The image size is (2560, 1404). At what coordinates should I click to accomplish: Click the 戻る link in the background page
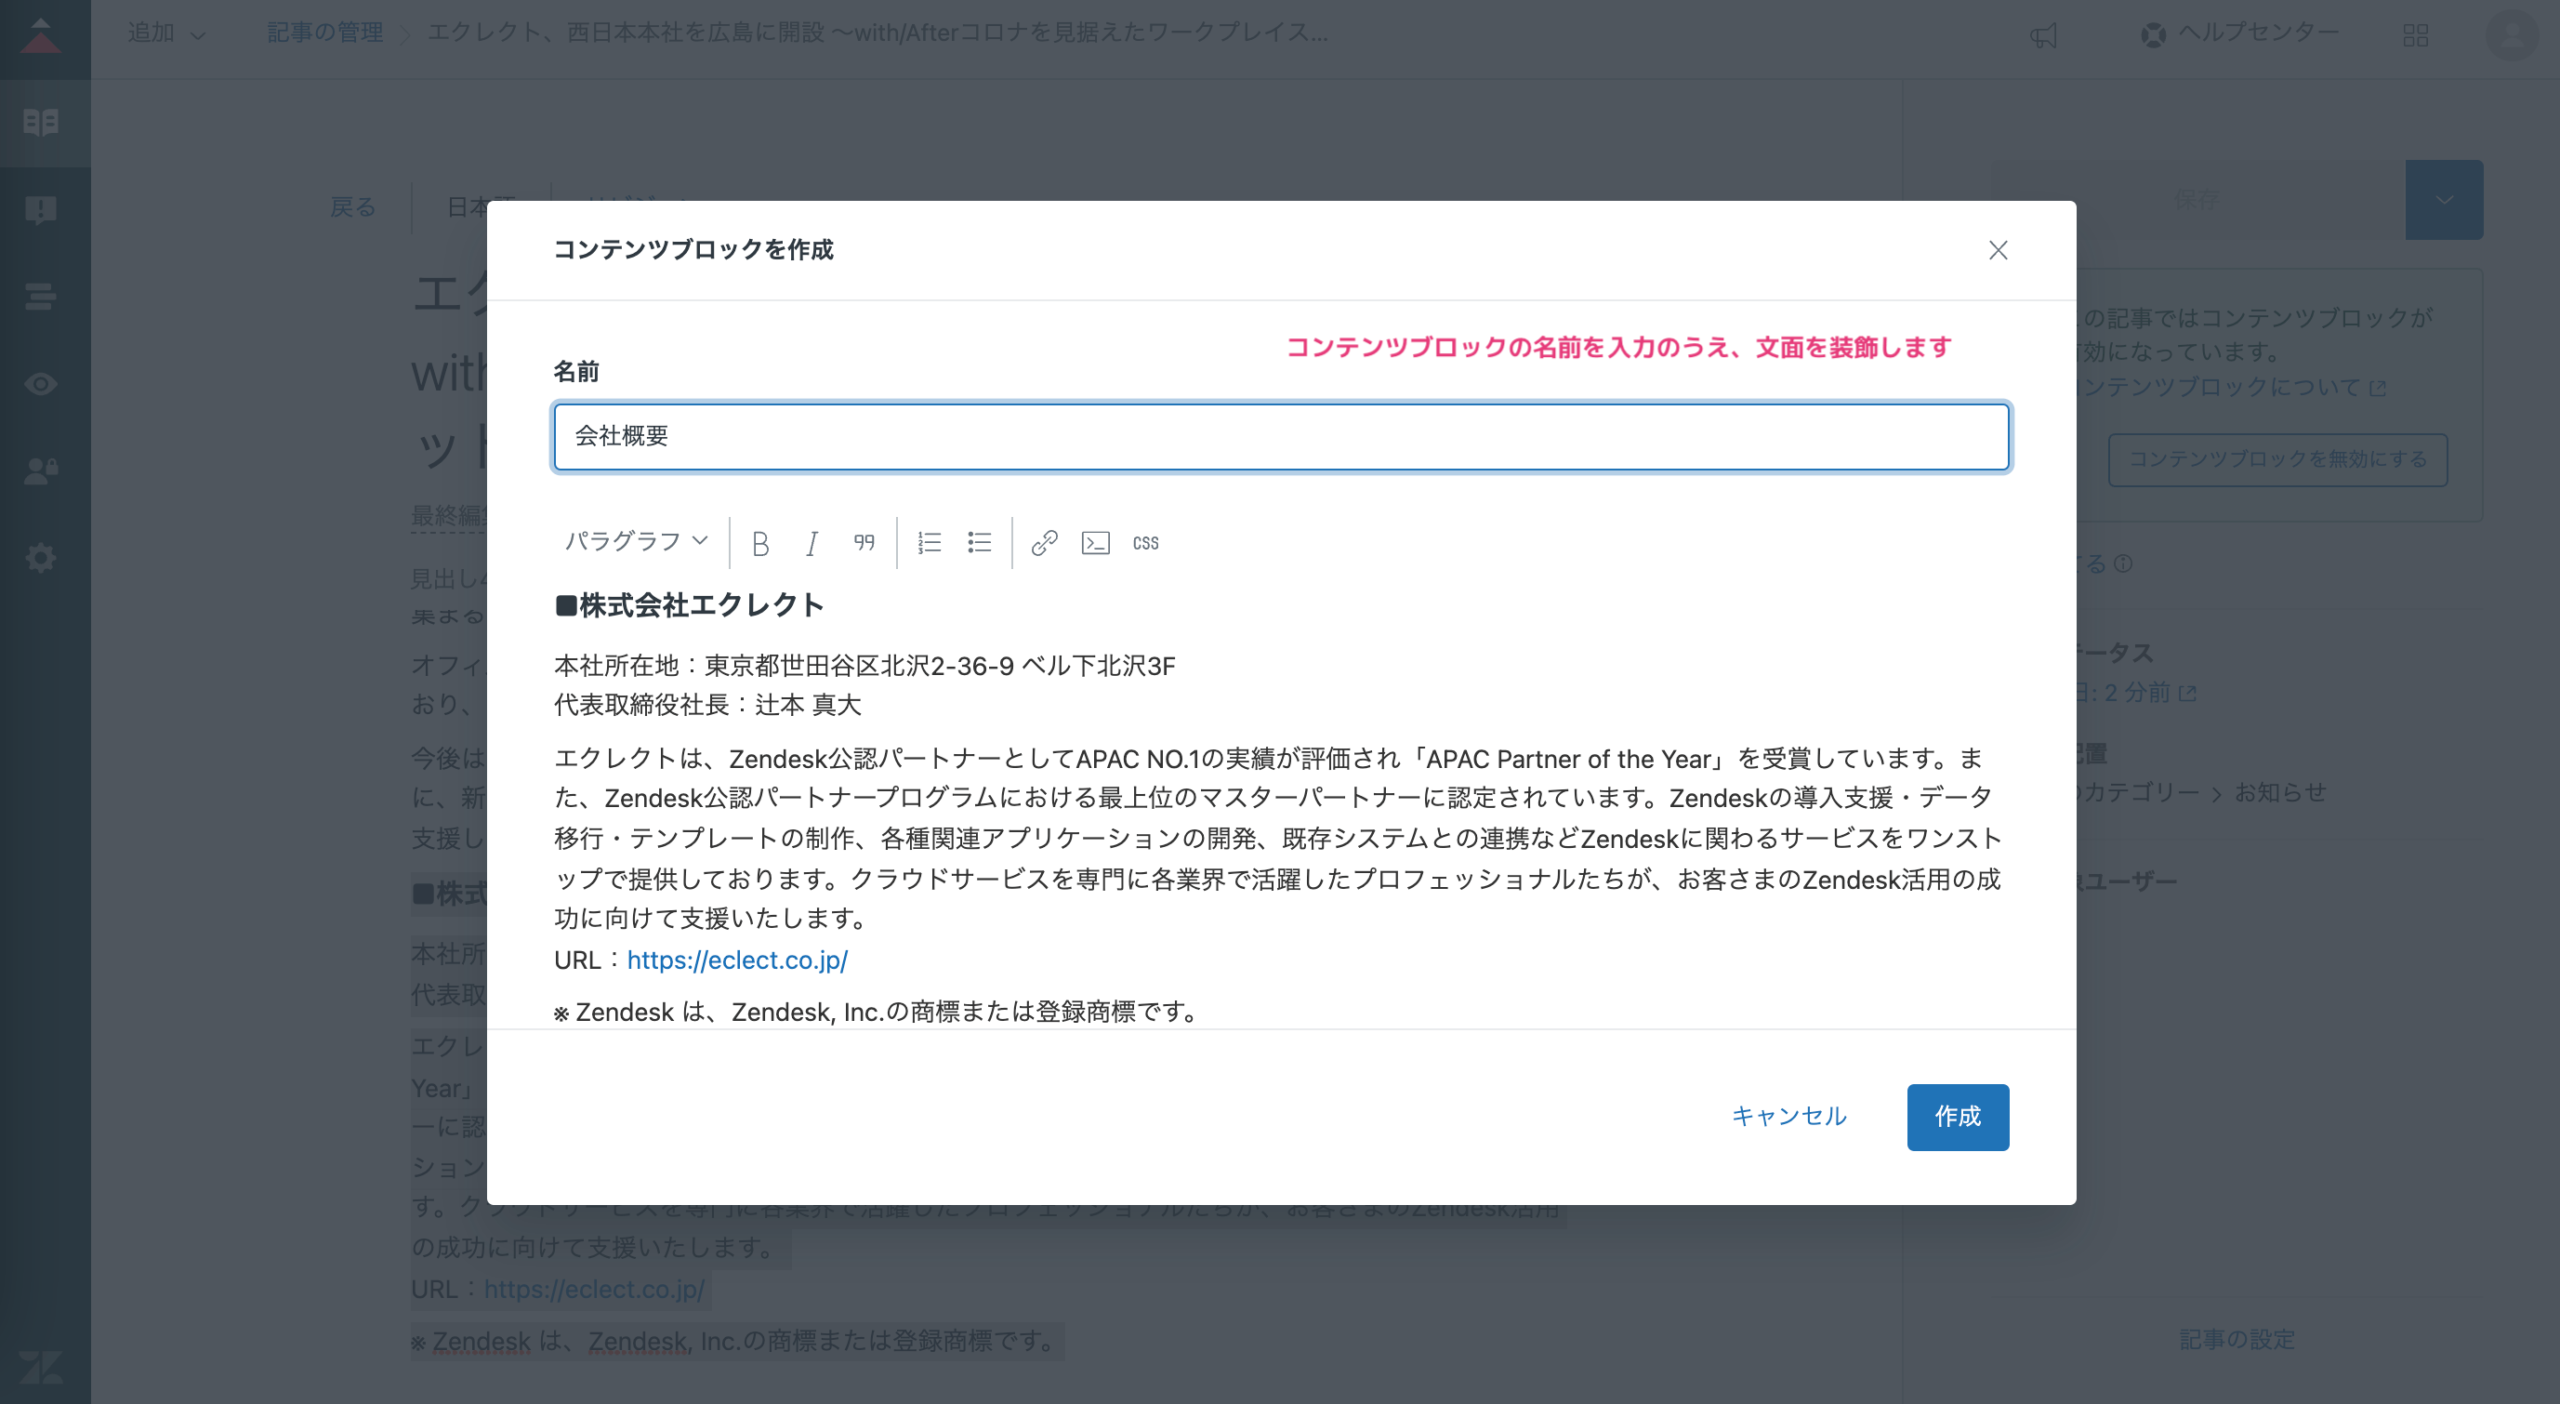pyautogui.click(x=353, y=207)
